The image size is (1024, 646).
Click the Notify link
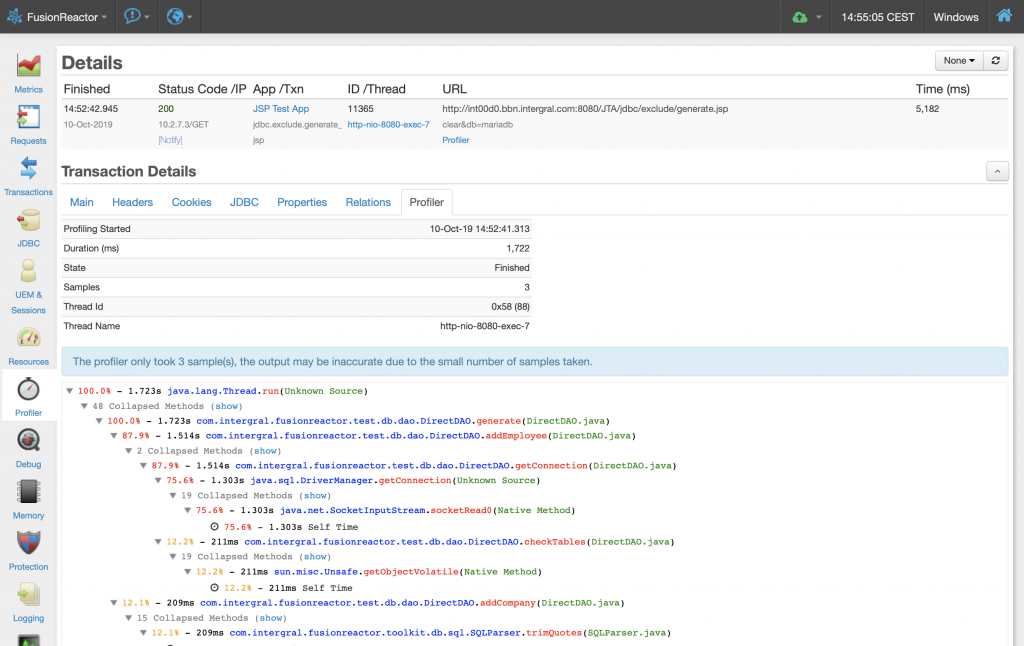(x=170, y=140)
